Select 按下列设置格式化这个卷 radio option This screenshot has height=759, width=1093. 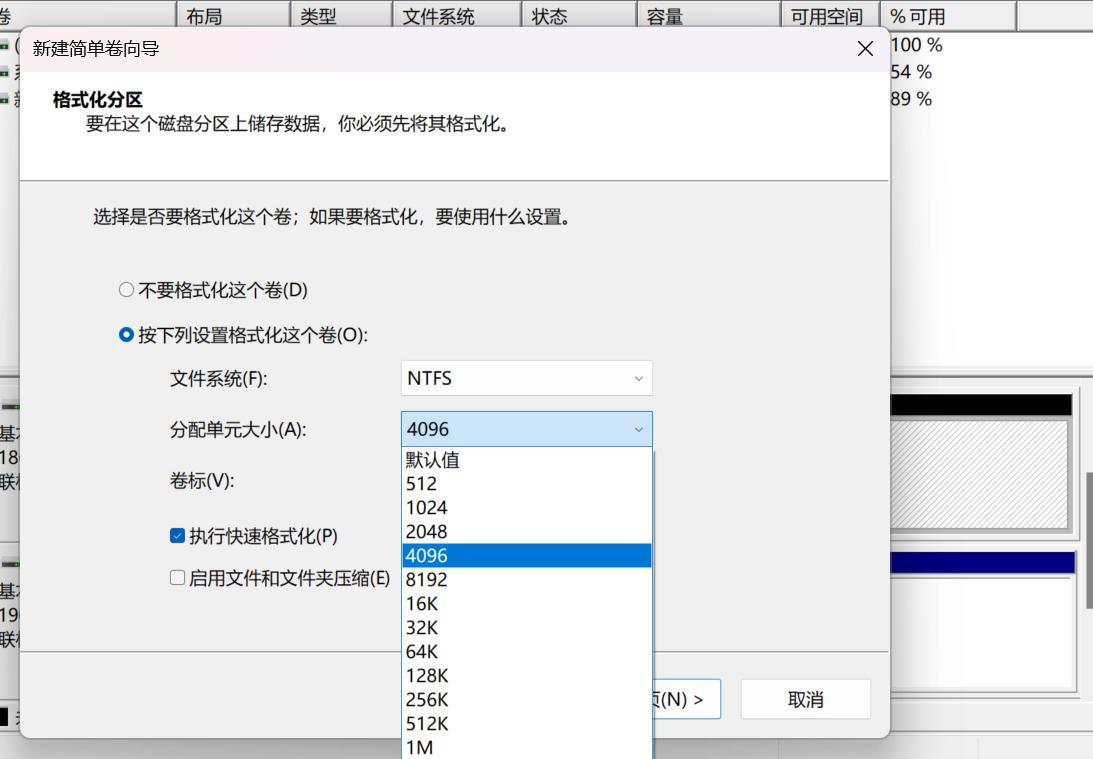point(126,335)
